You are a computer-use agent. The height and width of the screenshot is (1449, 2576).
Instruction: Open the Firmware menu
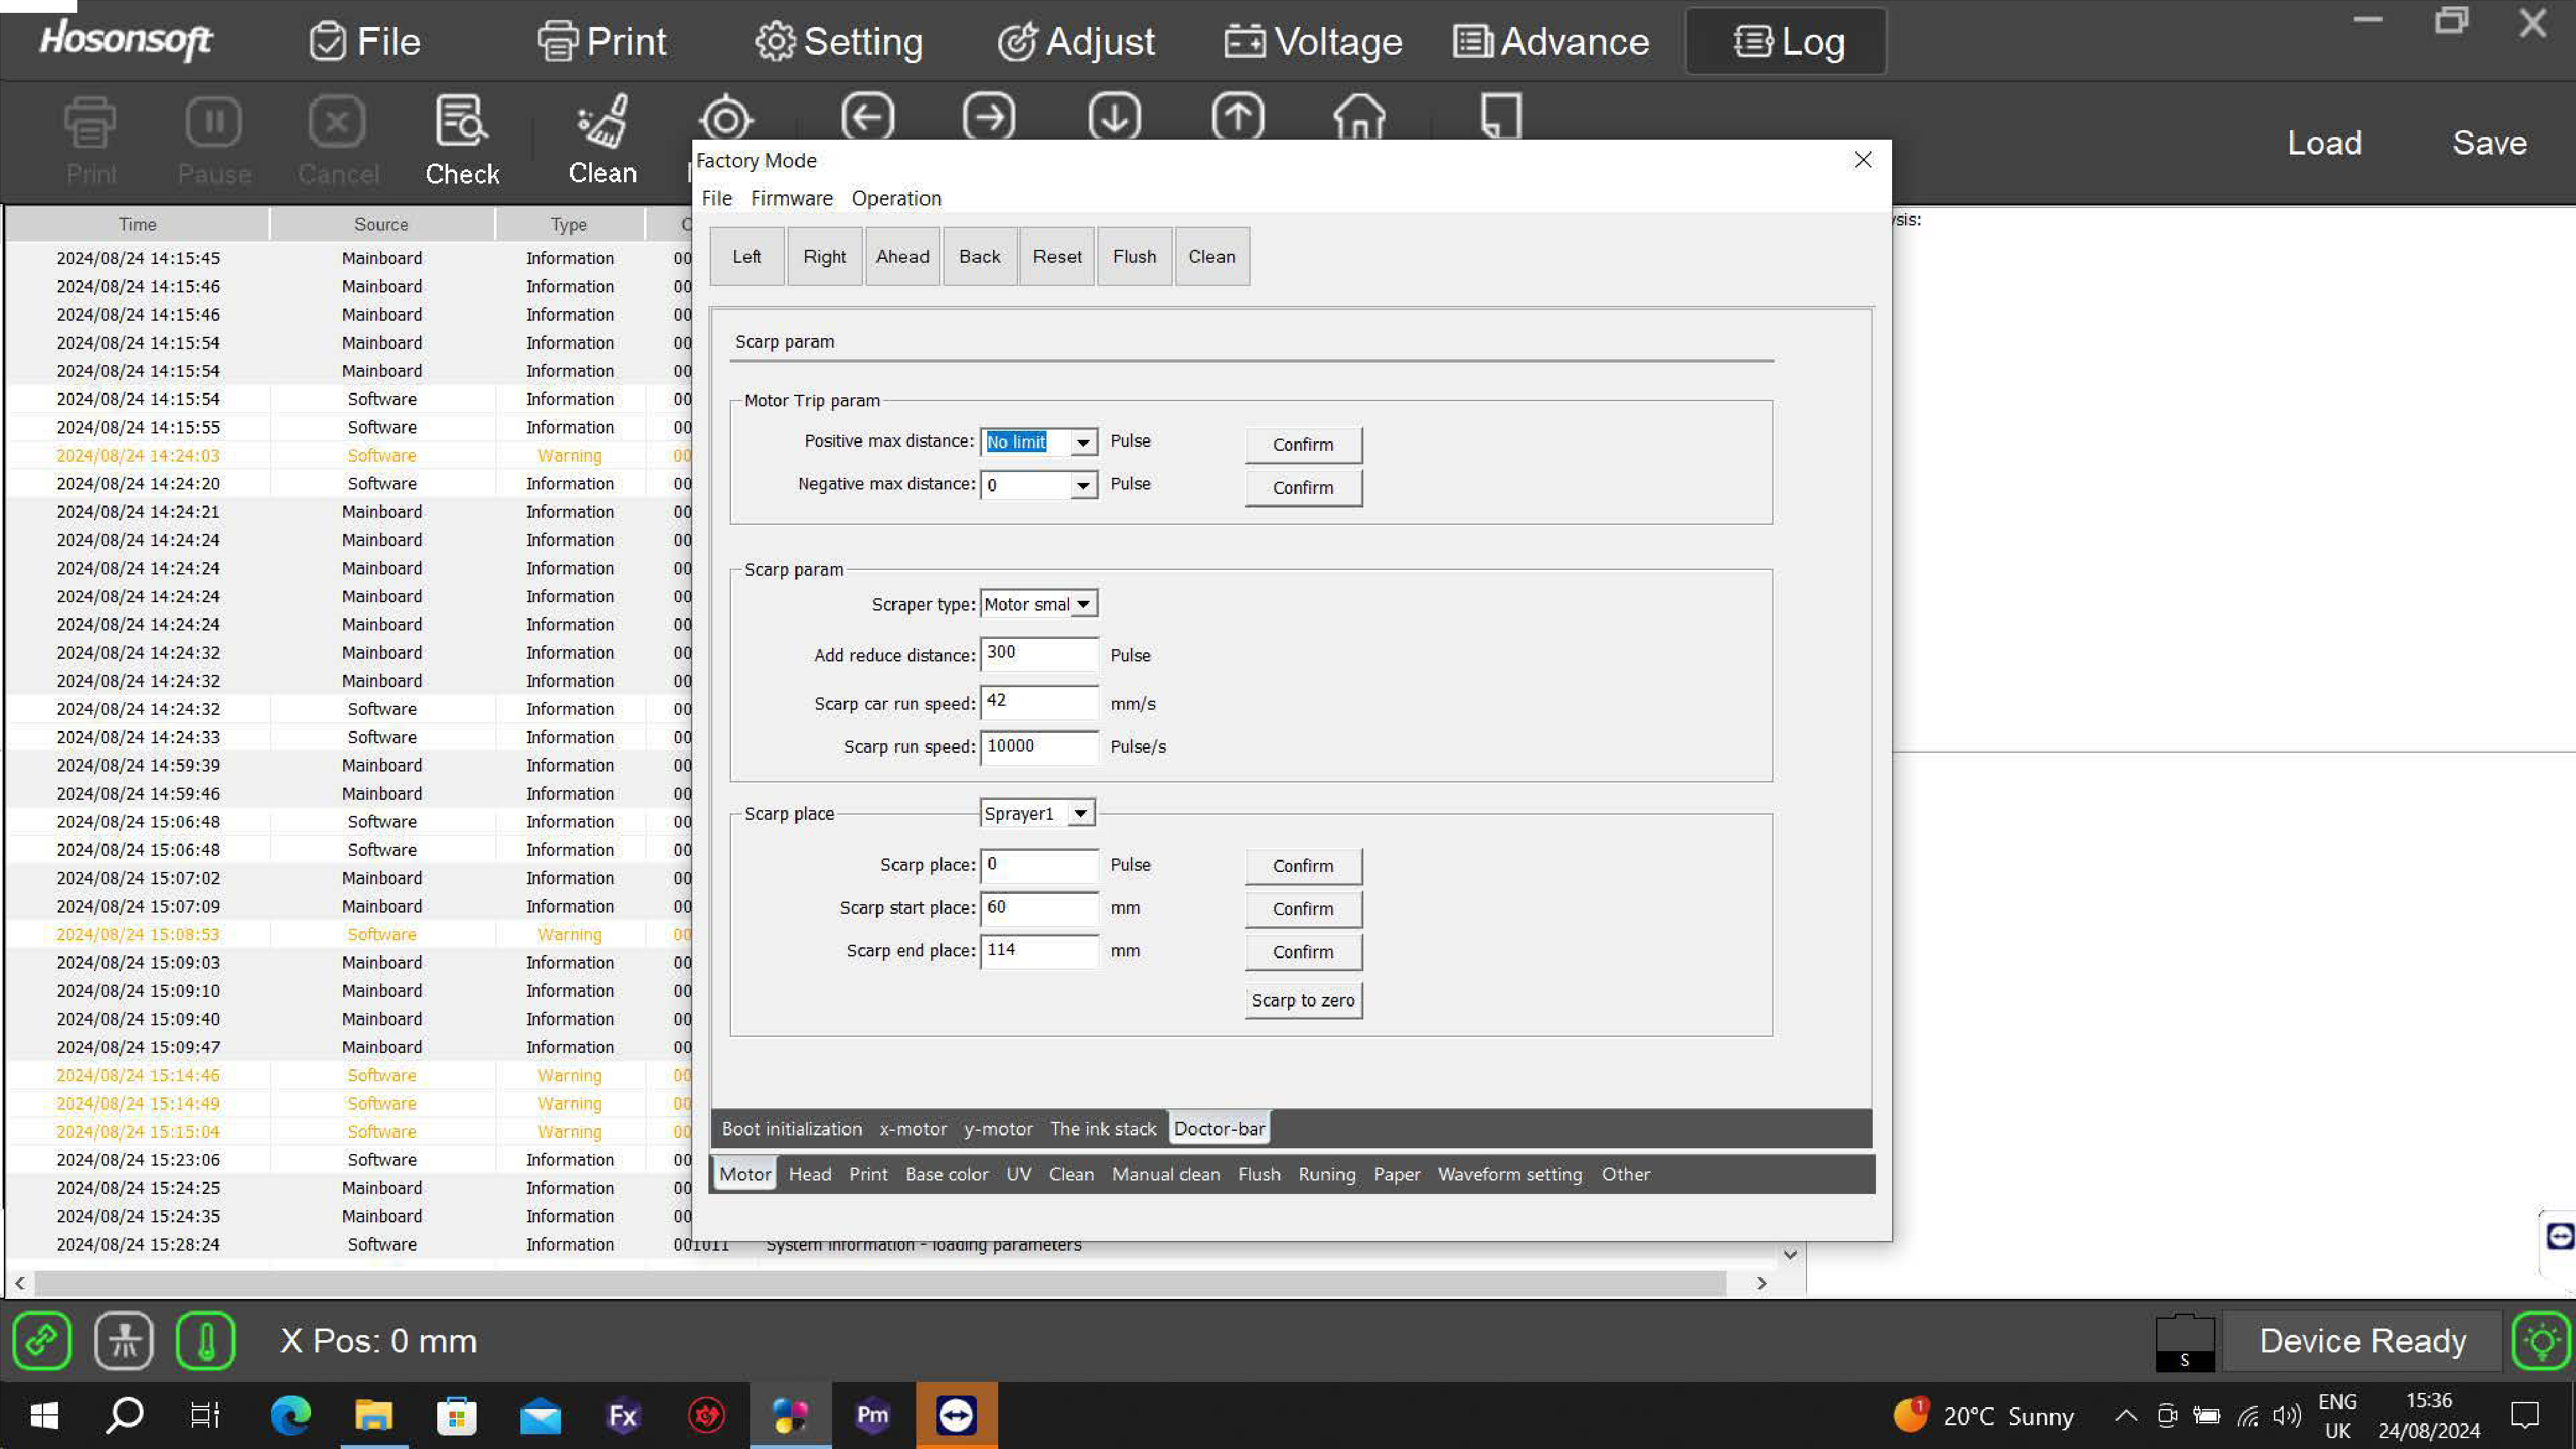click(791, 198)
